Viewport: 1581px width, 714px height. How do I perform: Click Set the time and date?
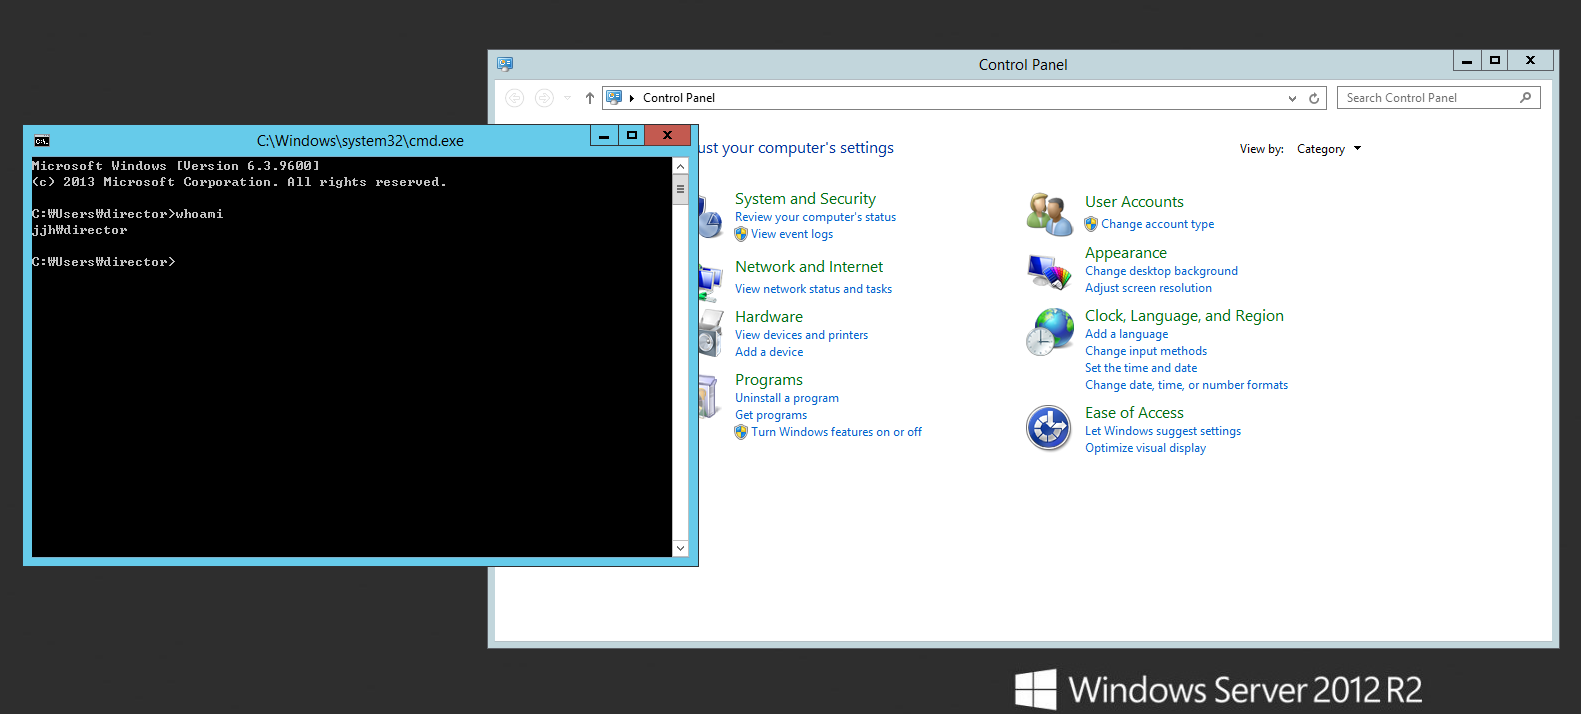[1141, 368]
